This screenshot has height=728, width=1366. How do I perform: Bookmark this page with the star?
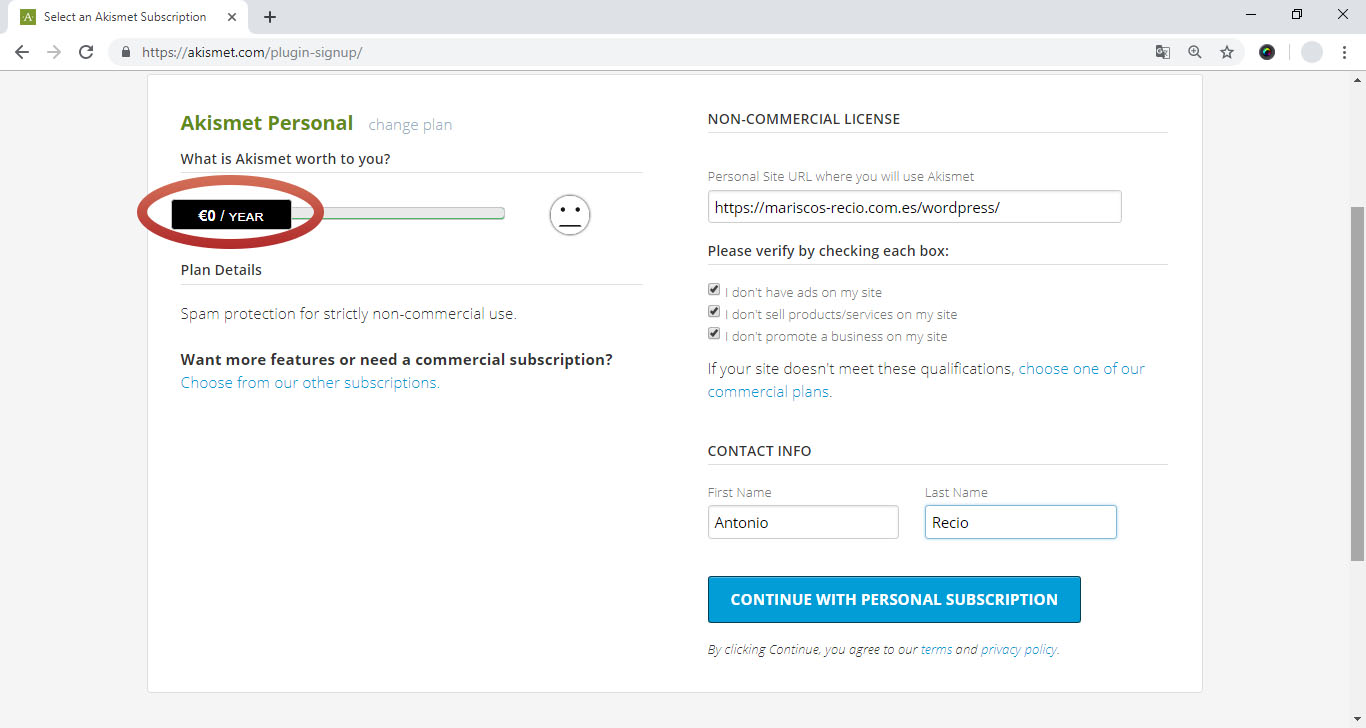point(1227,52)
